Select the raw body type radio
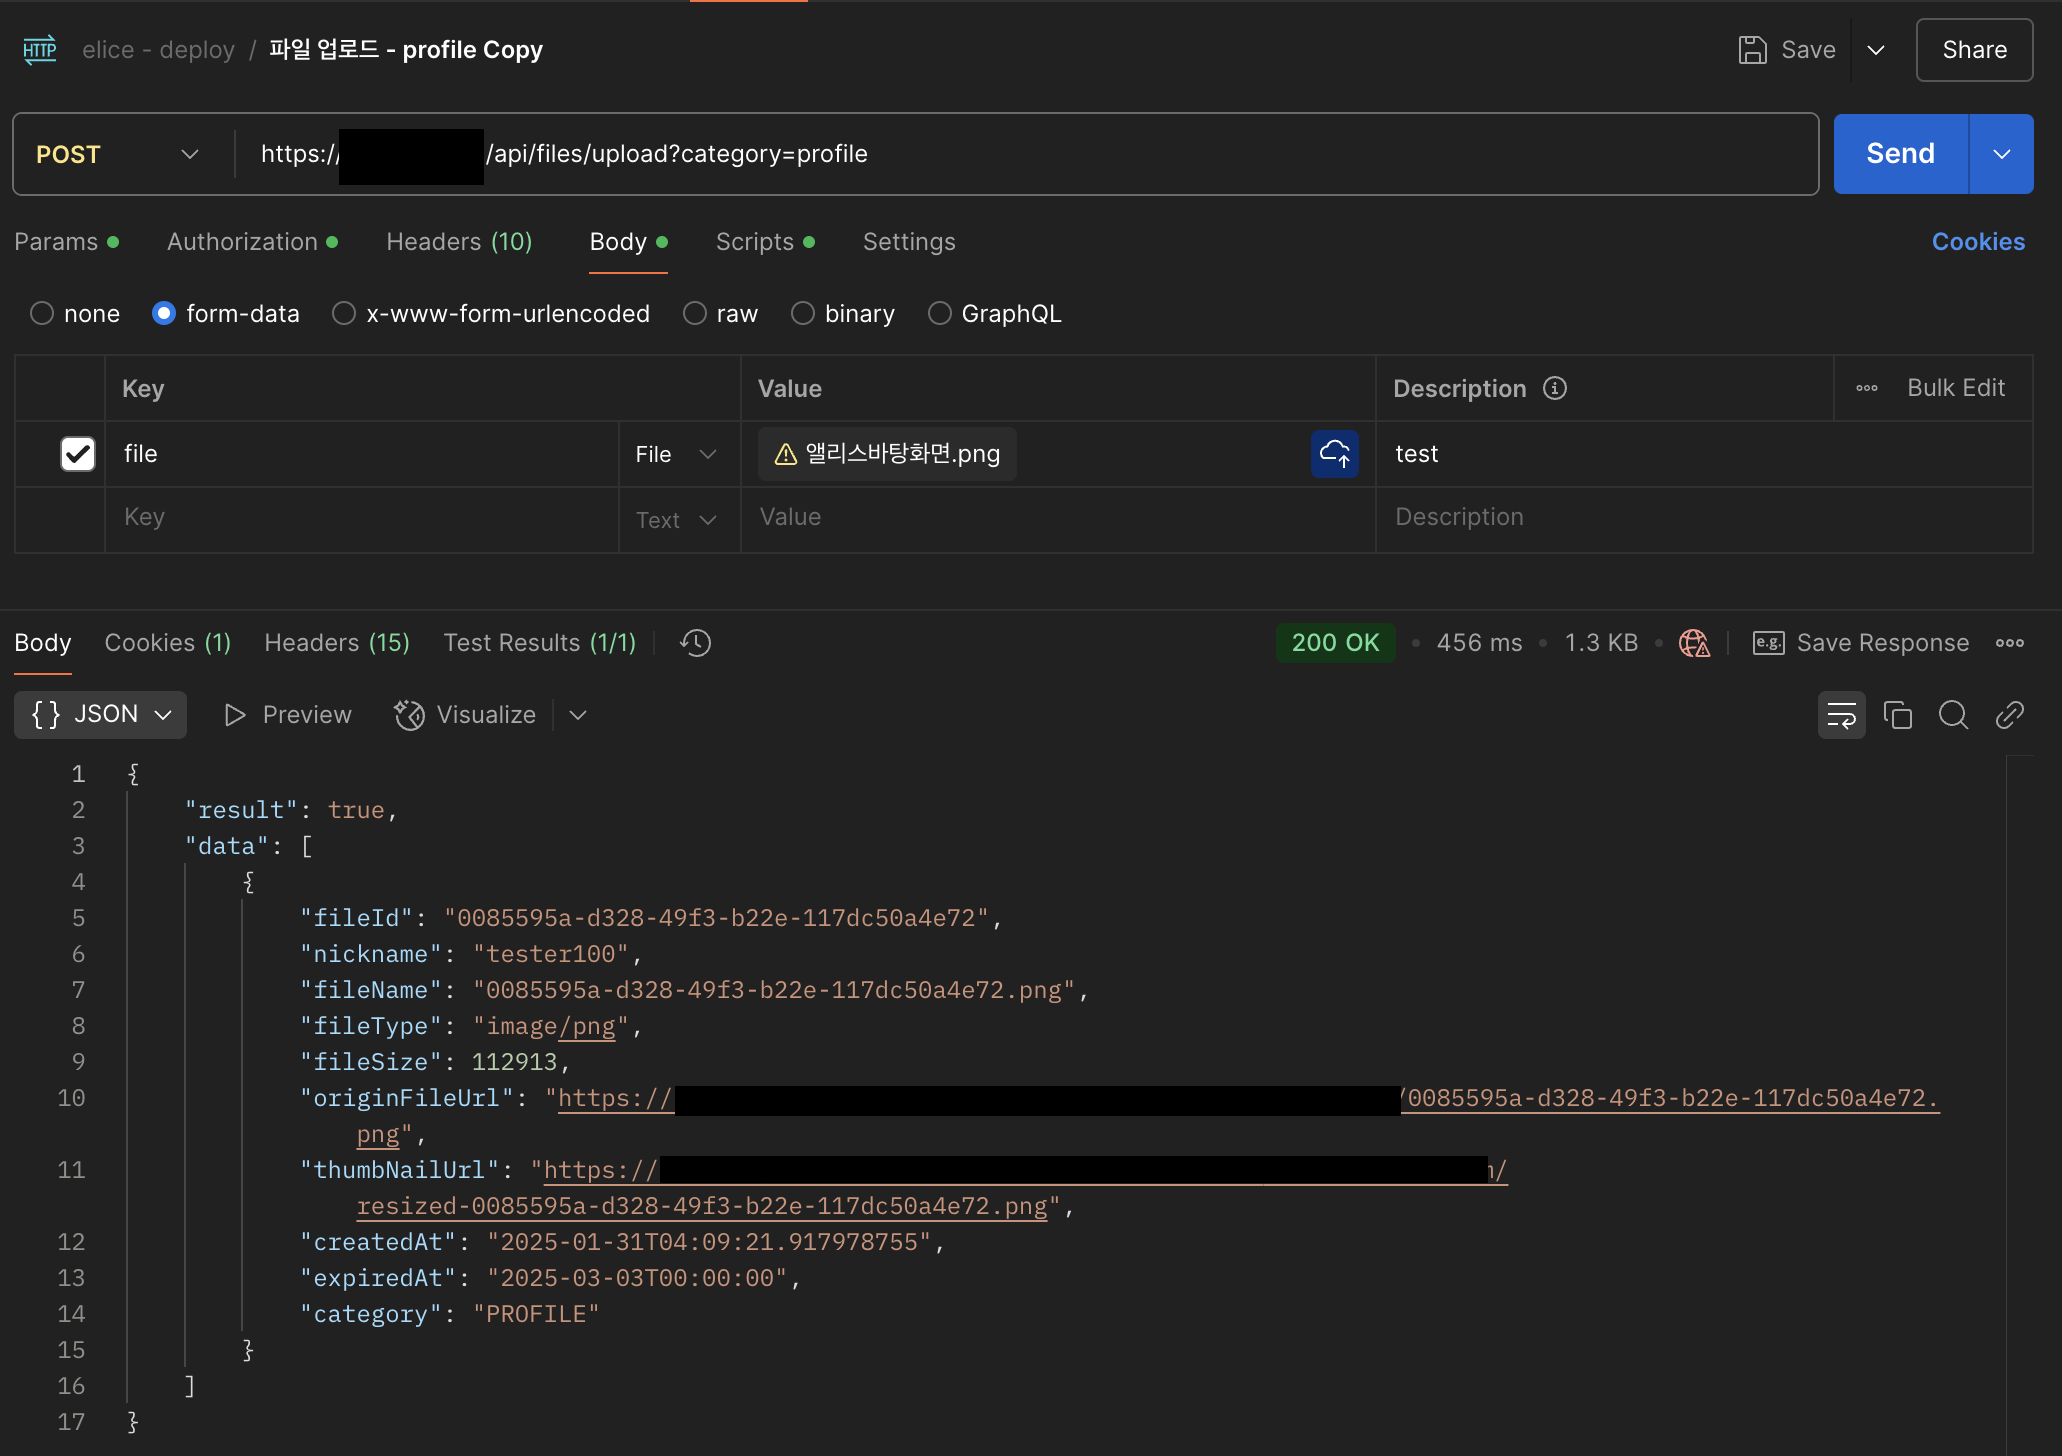Viewport: 2062px width, 1456px height. tap(695, 314)
